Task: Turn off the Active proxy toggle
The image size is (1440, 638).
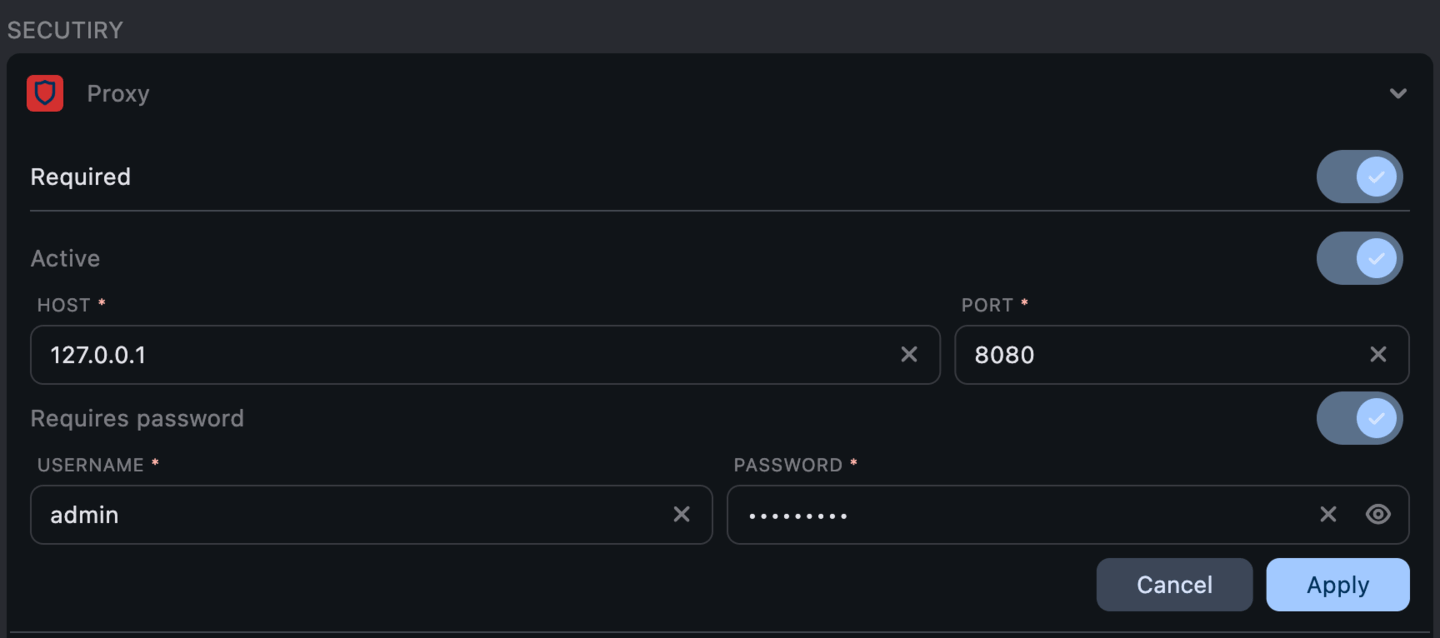Action: pos(1360,258)
